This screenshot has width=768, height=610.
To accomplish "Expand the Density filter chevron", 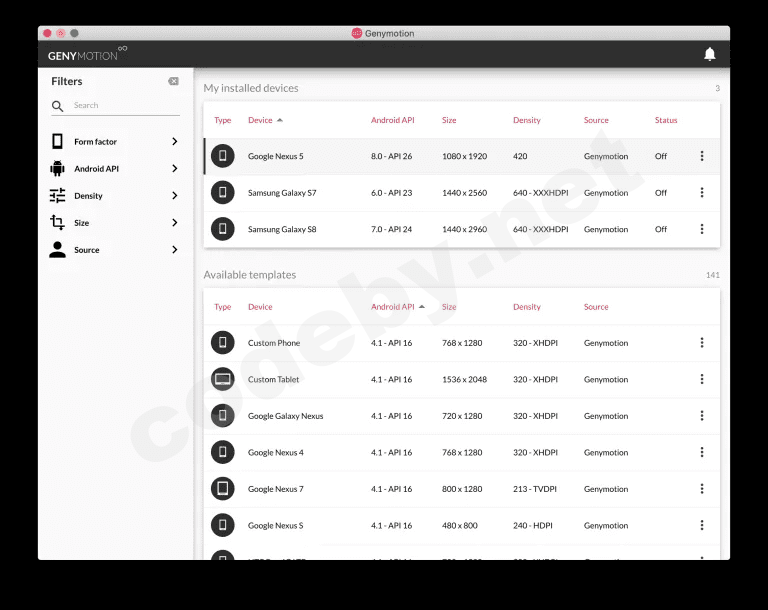I will click(x=175, y=195).
